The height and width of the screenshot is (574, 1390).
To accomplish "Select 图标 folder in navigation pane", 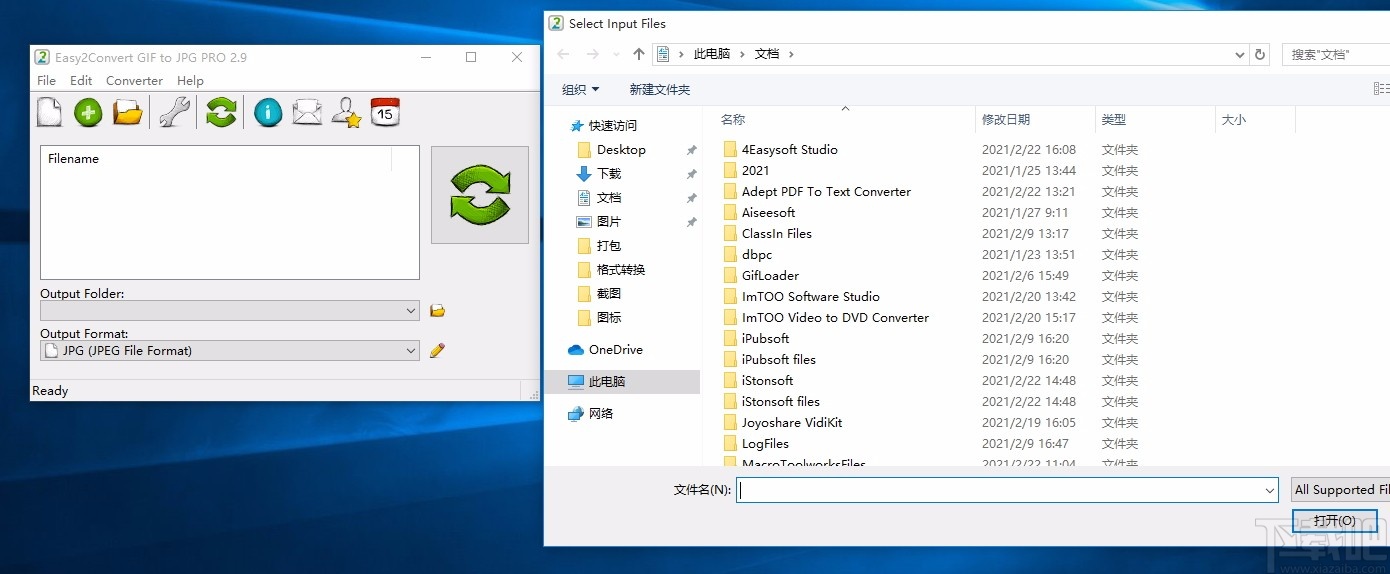I will (x=609, y=318).
